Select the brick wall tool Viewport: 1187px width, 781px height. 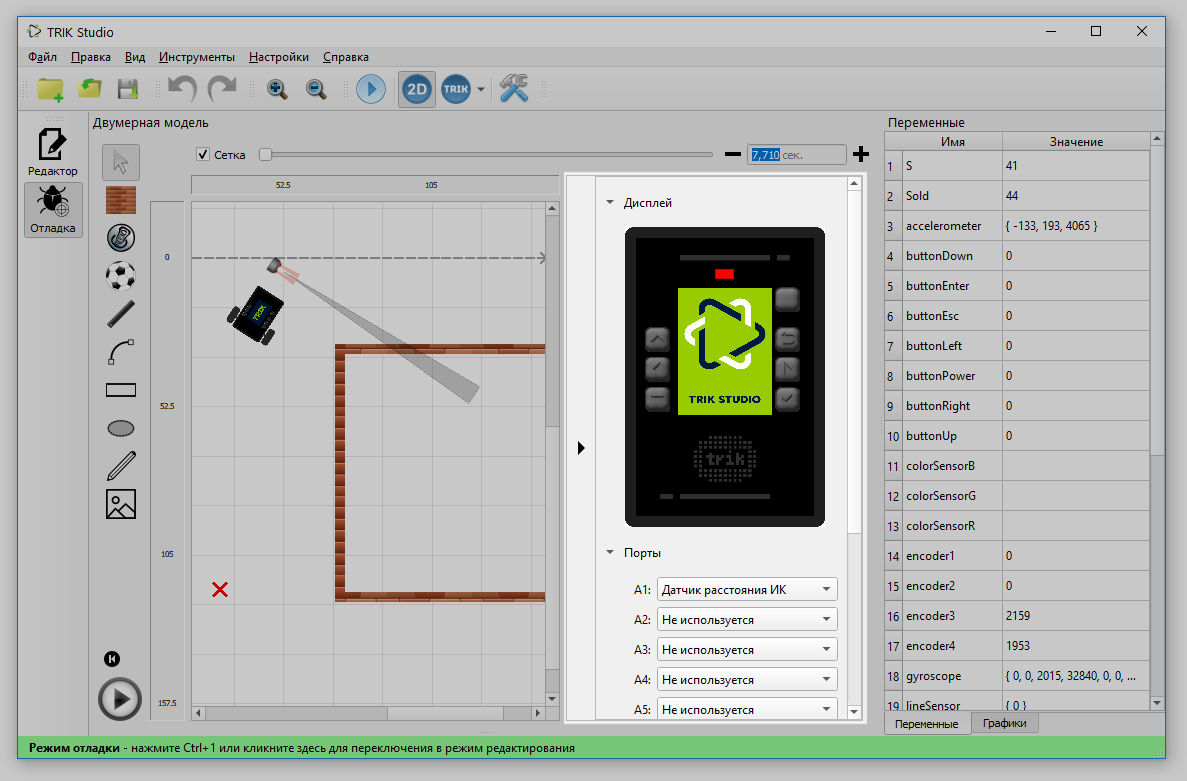tap(121, 200)
